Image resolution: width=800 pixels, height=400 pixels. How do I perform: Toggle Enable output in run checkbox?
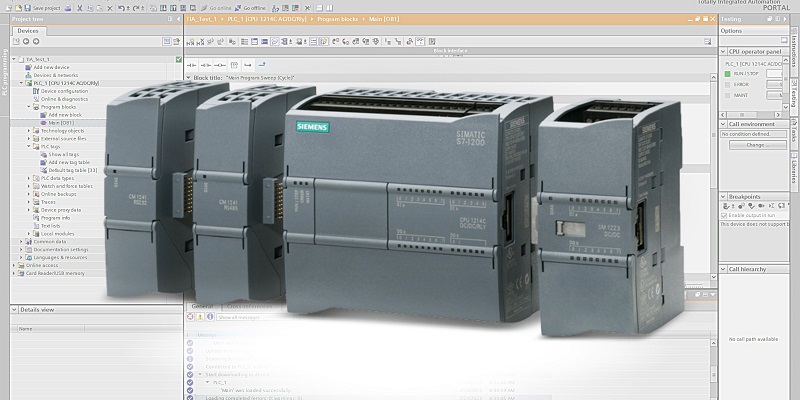click(724, 216)
